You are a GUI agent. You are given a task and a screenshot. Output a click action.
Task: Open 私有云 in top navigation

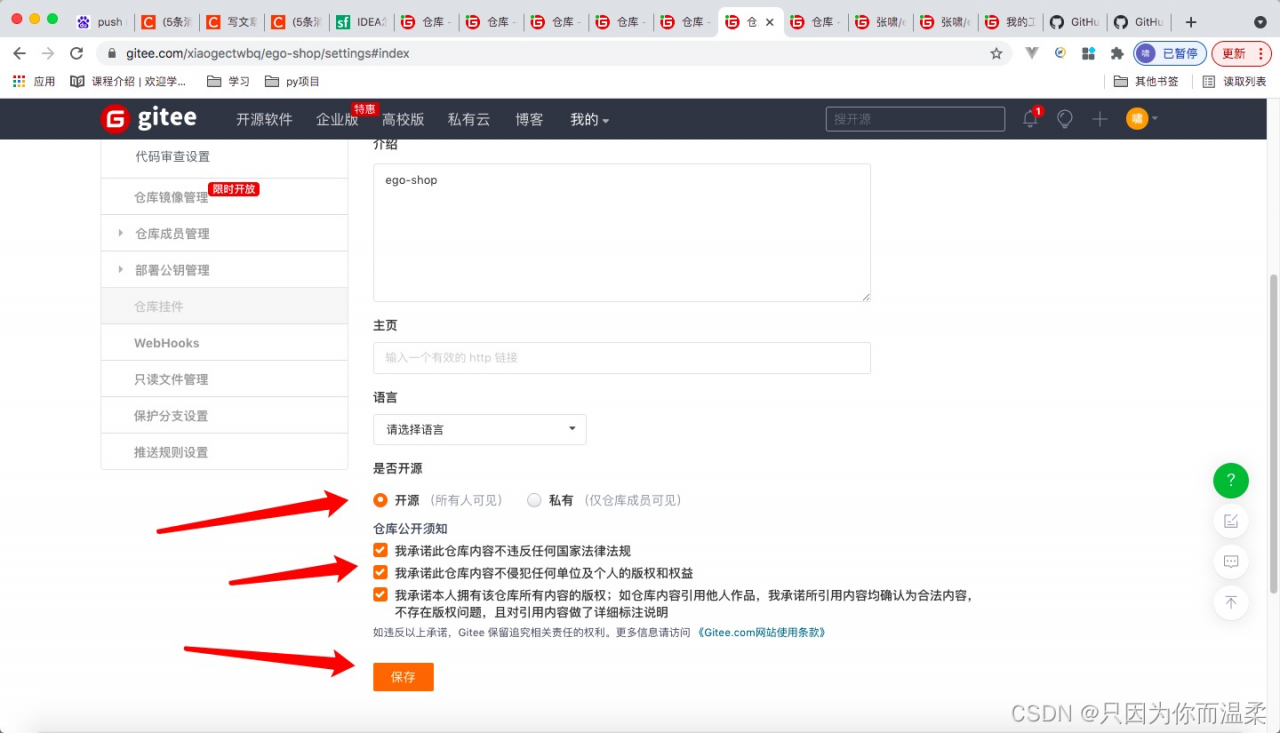469,119
